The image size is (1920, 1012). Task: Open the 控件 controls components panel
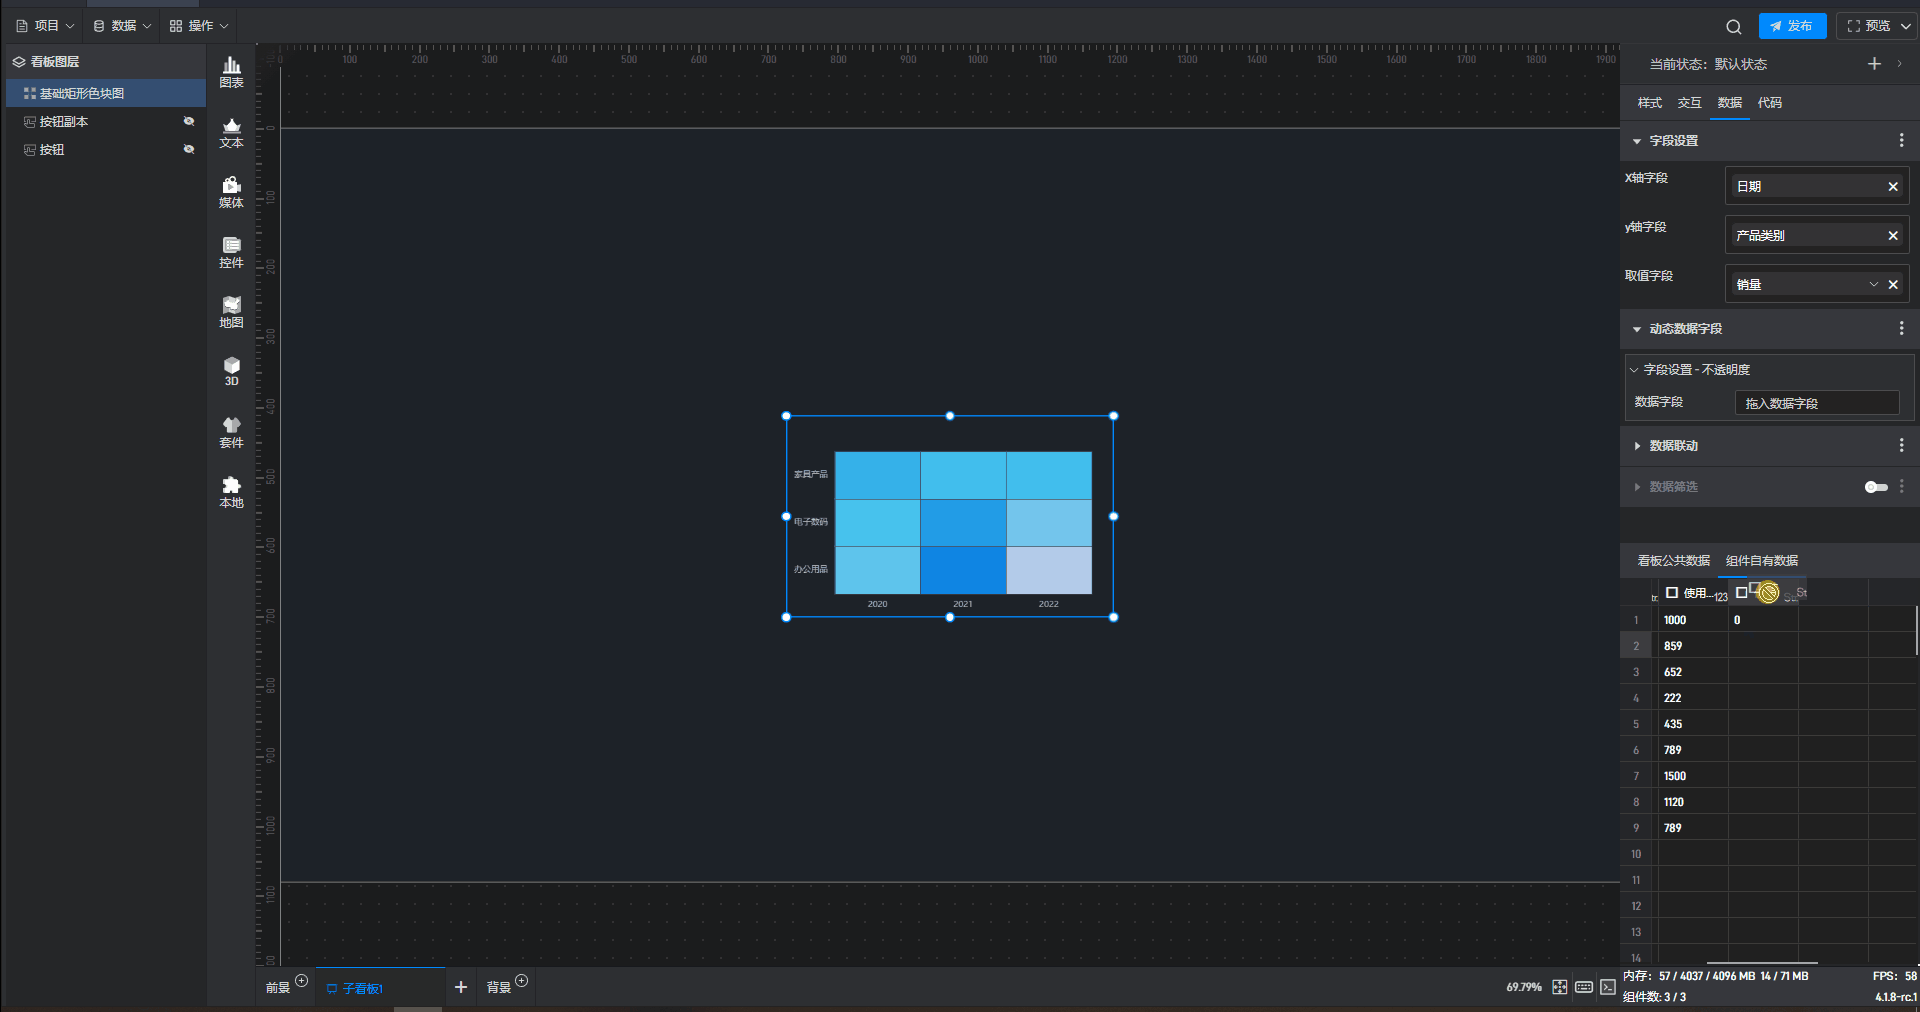pyautogui.click(x=231, y=252)
